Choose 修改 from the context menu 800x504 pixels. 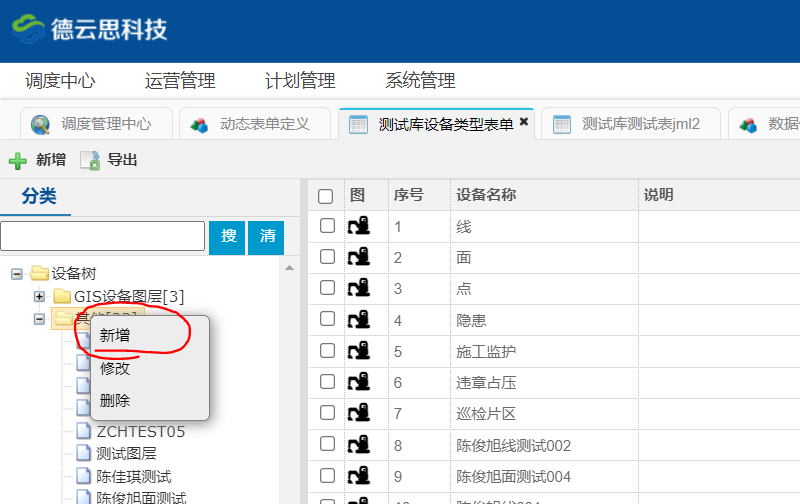[115, 368]
